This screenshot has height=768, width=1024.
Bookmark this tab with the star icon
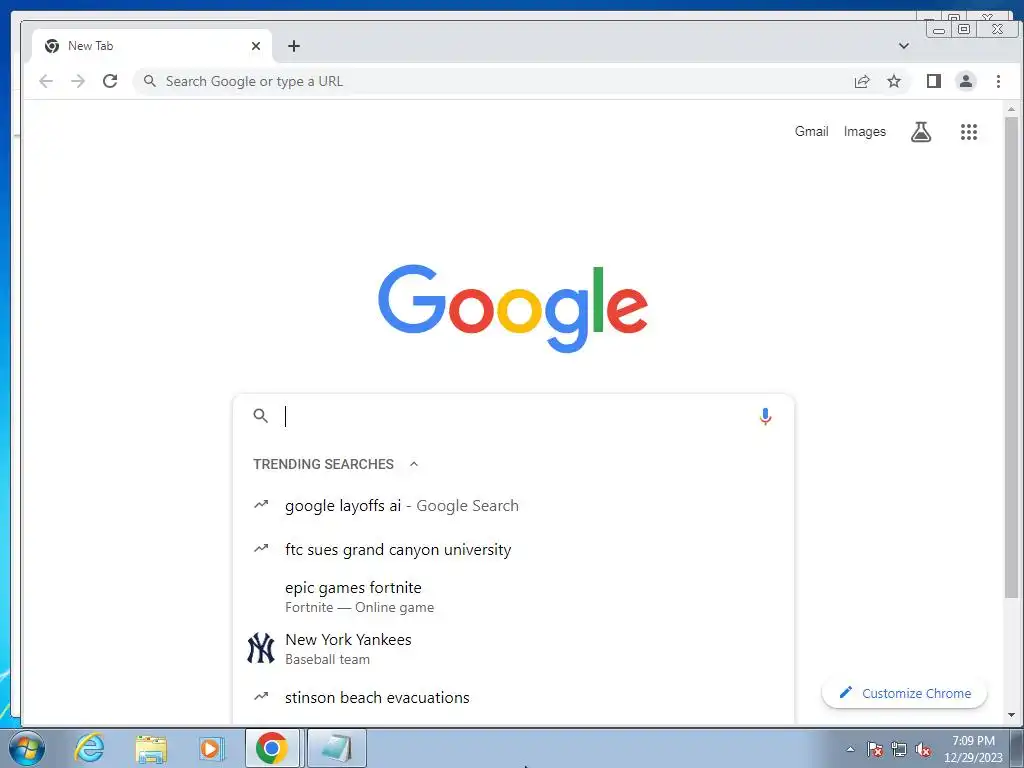[894, 81]
